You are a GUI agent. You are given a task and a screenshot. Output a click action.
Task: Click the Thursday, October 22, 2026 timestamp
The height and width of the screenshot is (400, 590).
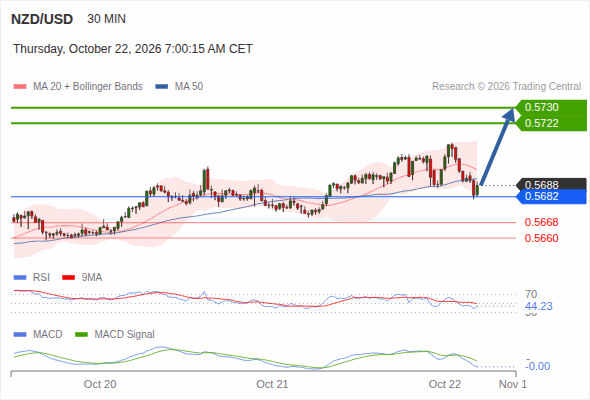pyautogui.click(x=133, y=49)
